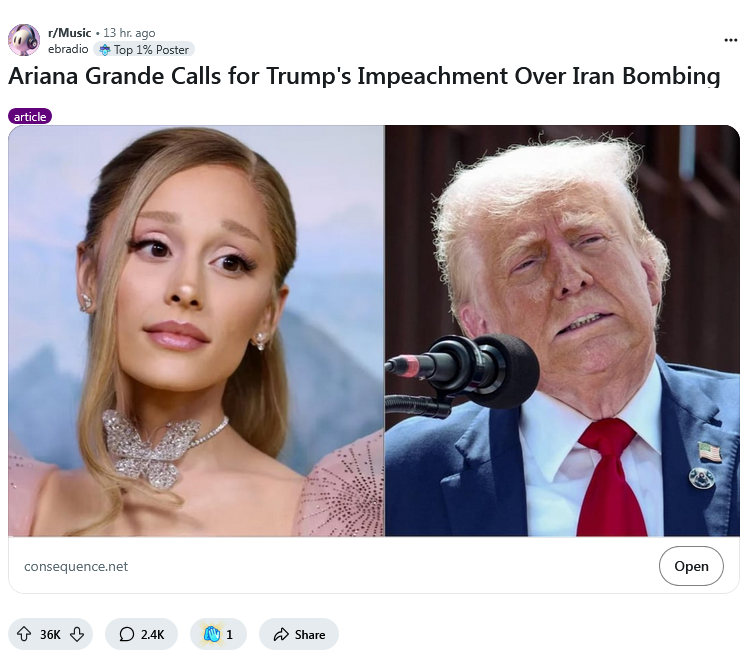Click the Share button label

point(310,635)
